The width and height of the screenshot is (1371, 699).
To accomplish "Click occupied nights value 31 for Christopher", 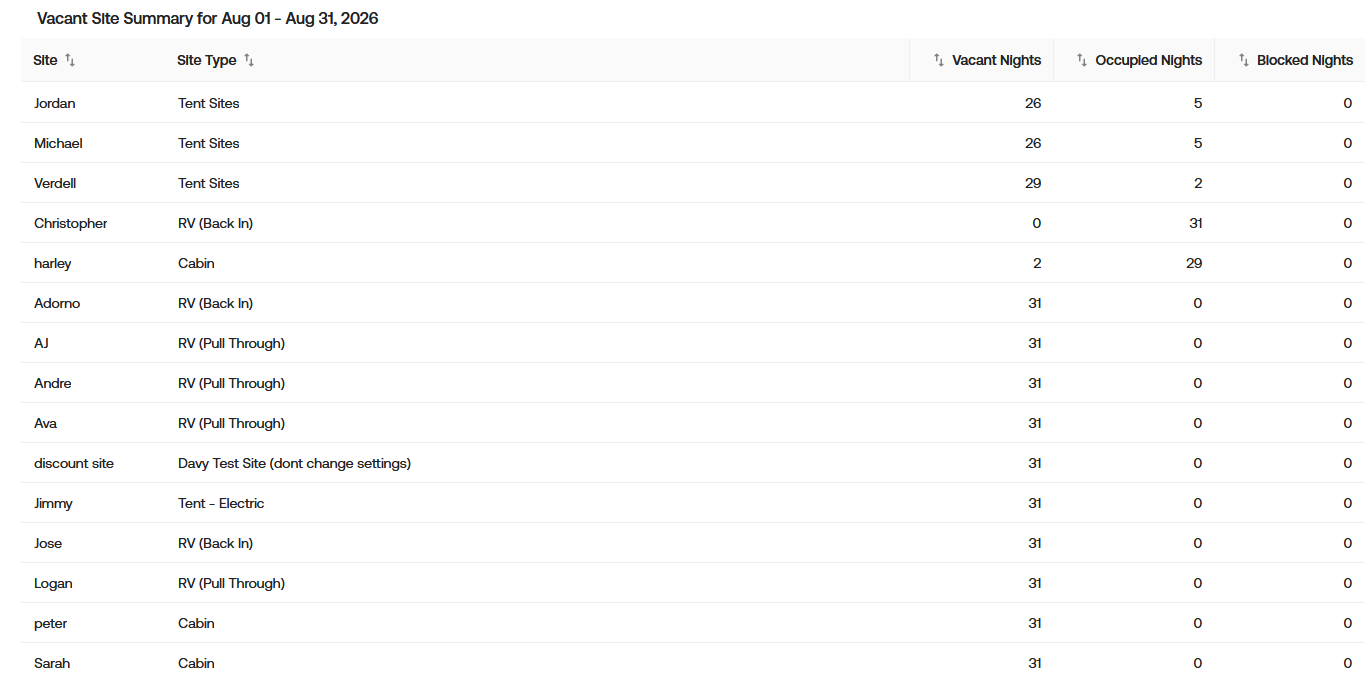I will click(1195, 223).
